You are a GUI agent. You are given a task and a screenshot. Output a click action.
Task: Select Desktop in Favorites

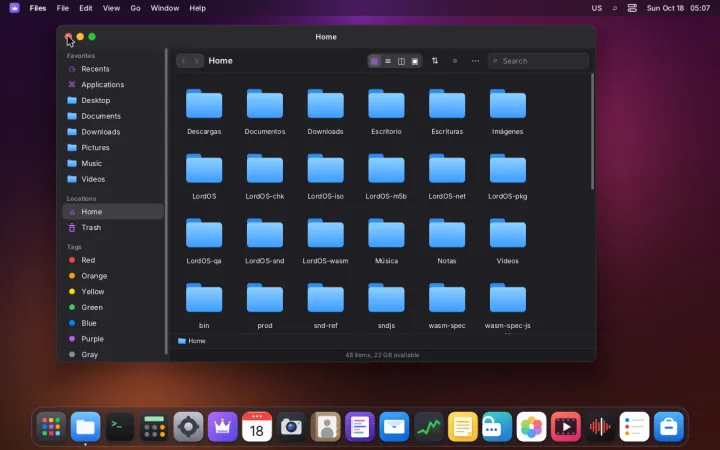tap(112, 100)
